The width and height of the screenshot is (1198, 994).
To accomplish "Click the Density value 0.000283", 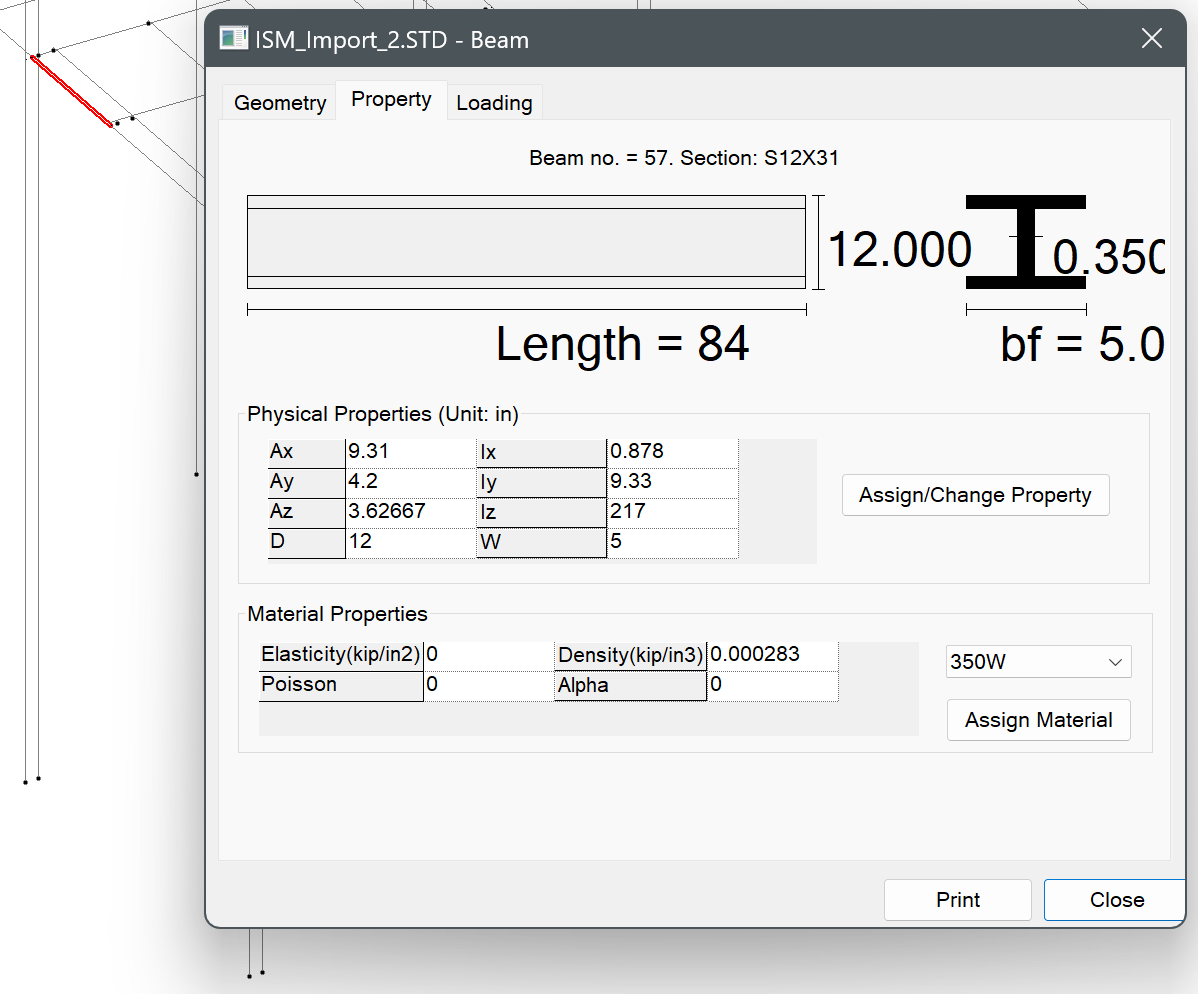I will tap(772, 655).
